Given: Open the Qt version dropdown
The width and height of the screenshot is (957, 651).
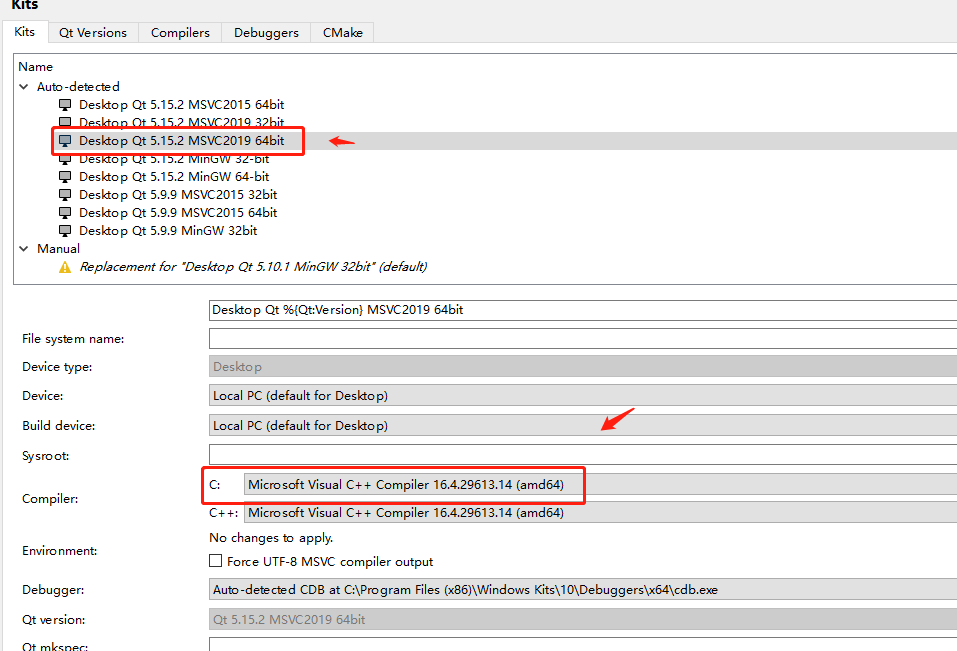Looking at the screenshot, I should (x=583, y=619).
